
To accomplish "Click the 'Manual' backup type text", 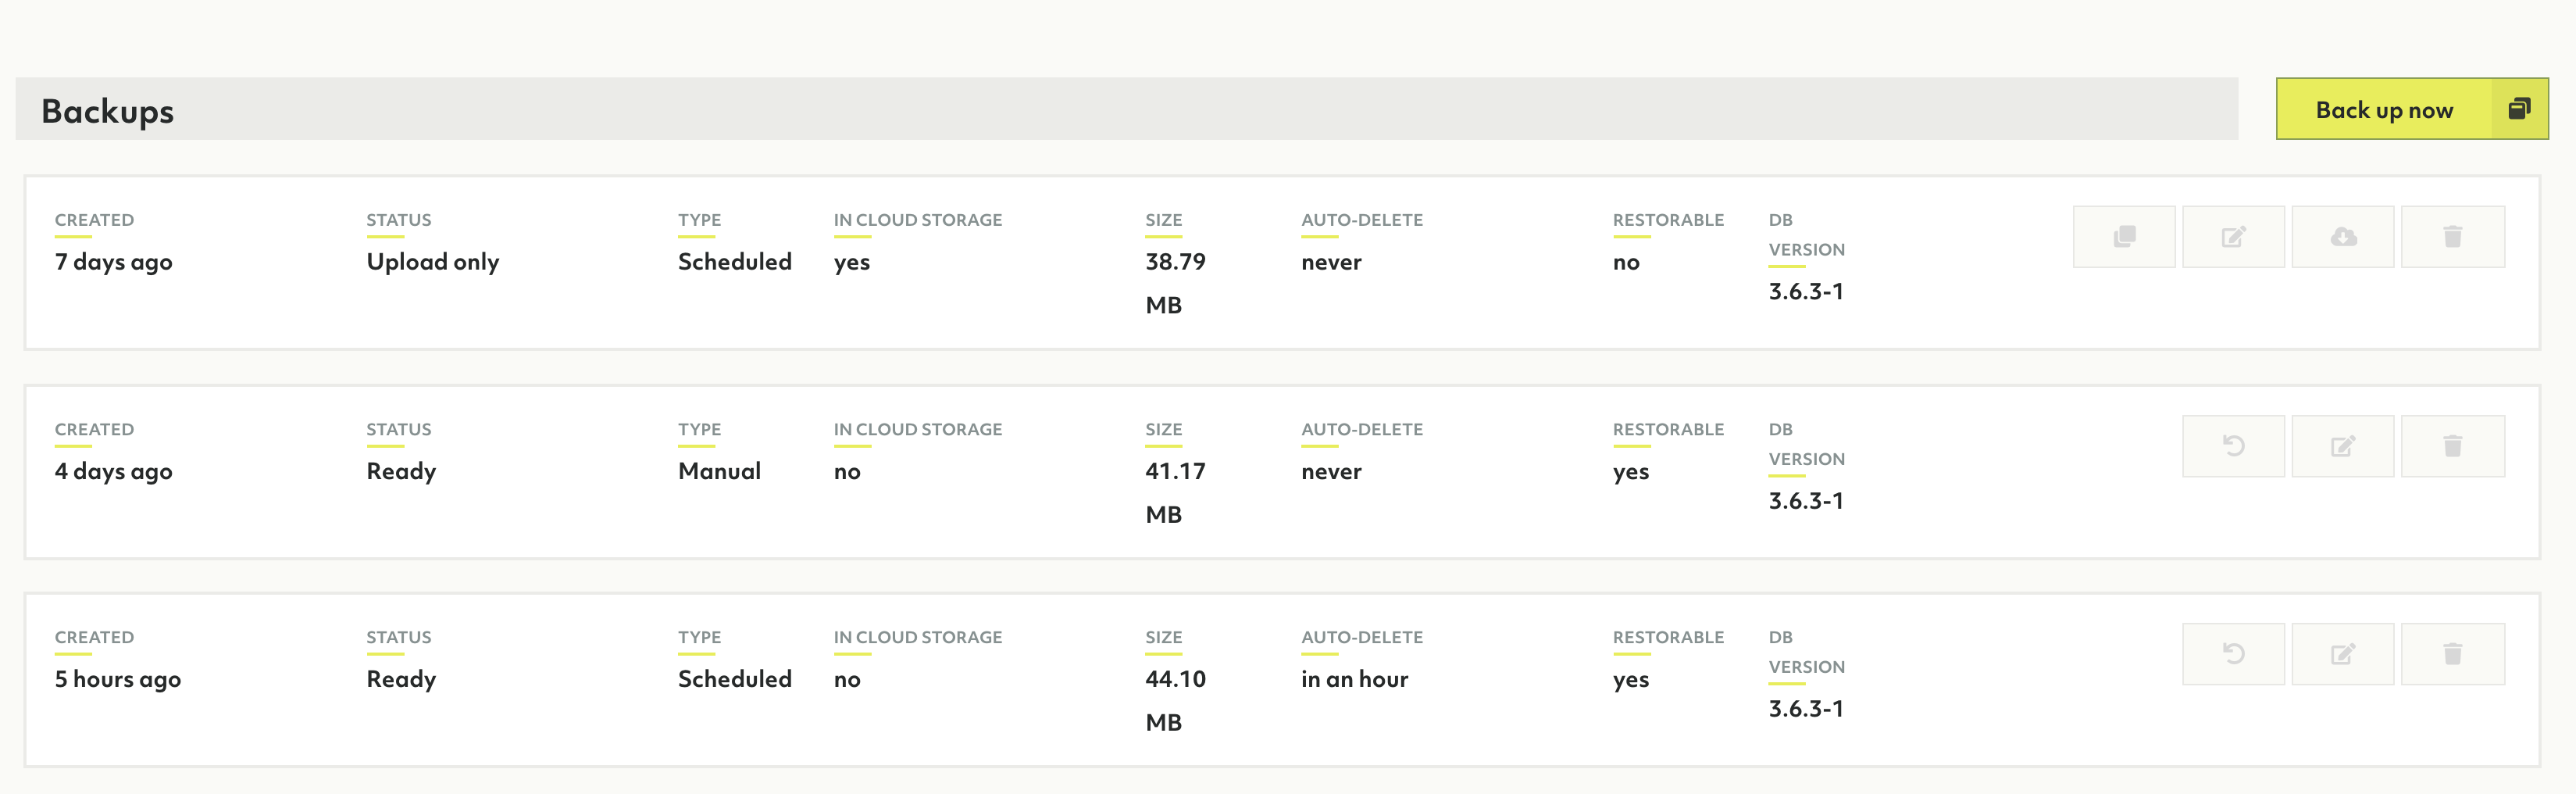I will pos(719,471).
